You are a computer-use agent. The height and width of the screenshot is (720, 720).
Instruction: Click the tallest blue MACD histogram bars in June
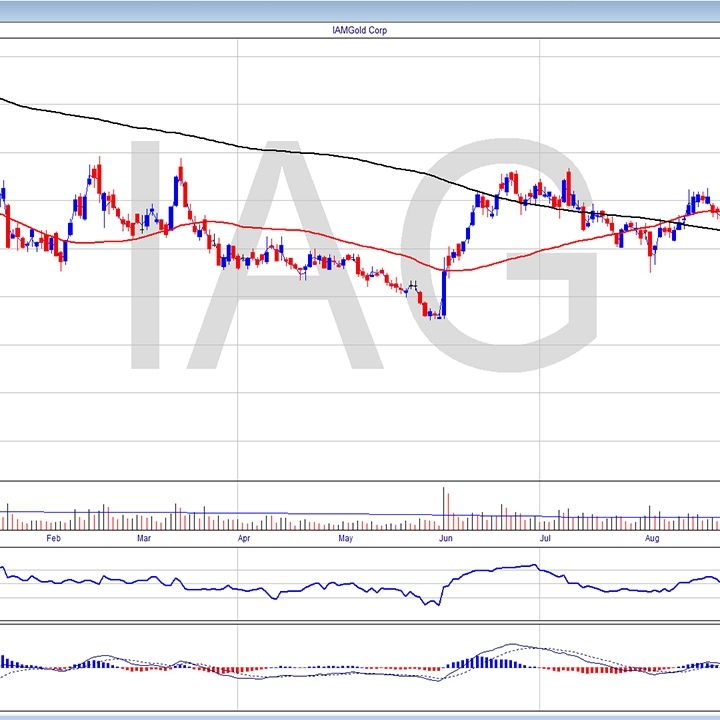coord(478,661)
